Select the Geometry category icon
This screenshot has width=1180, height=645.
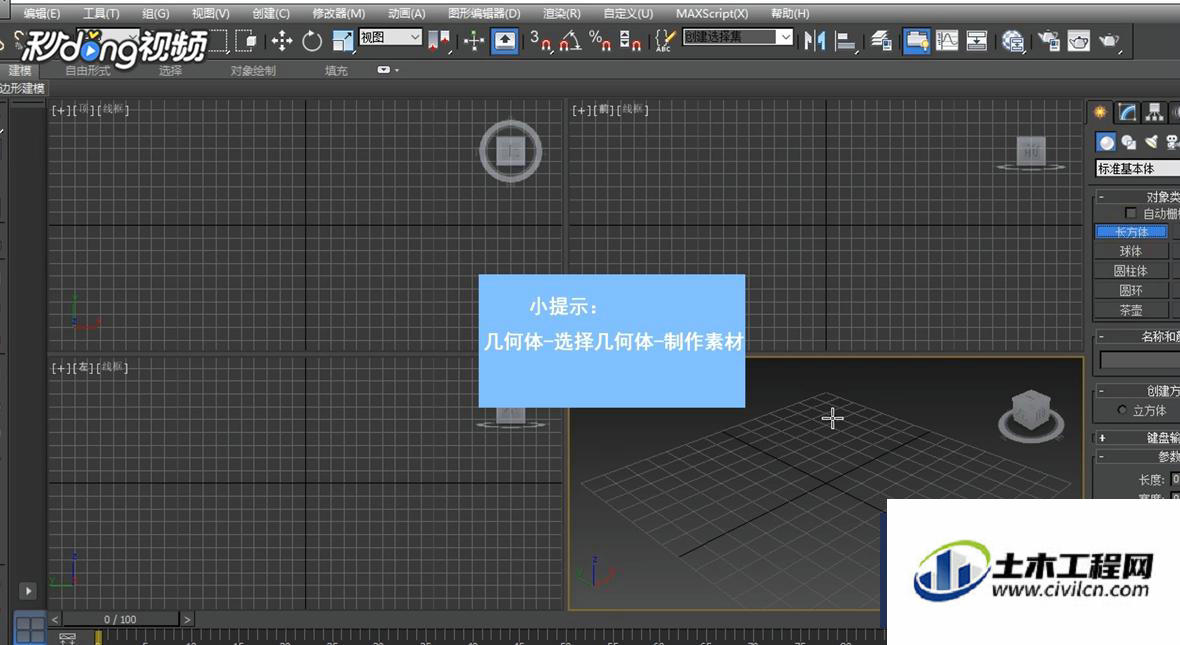(x=1105, y=142)
